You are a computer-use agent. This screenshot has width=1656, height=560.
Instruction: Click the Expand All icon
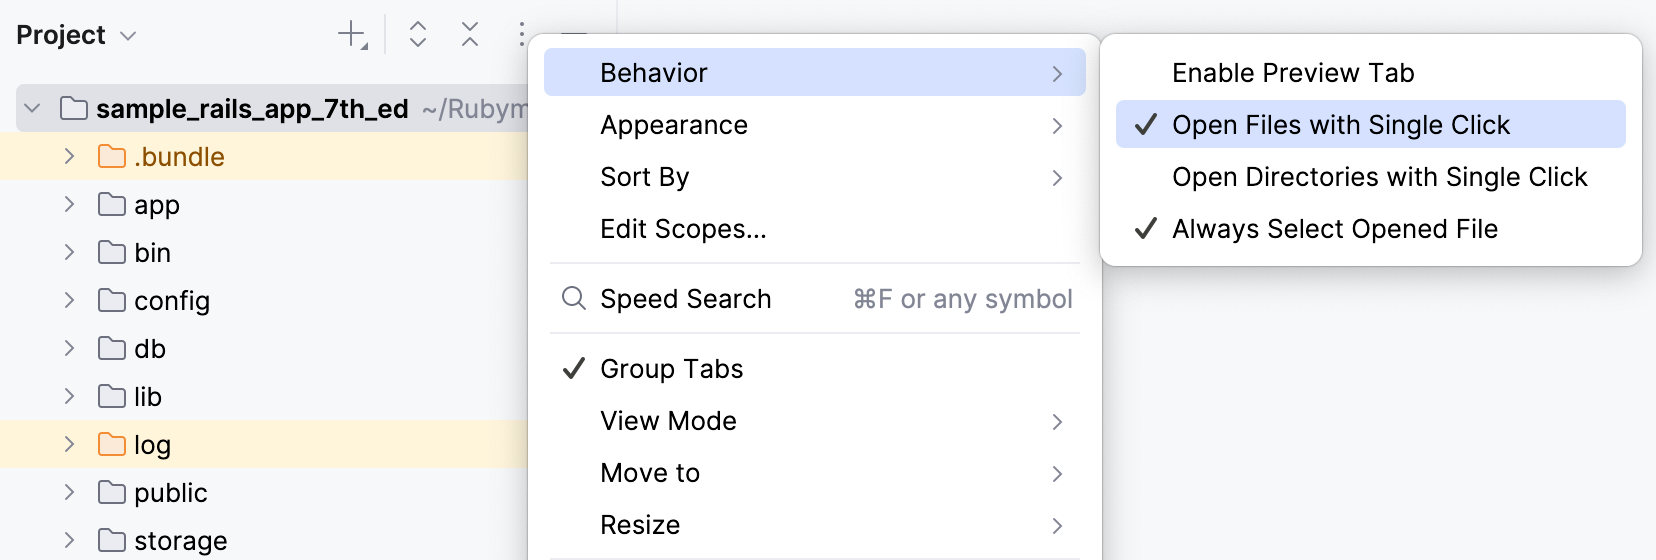click(x=418, y=35)
